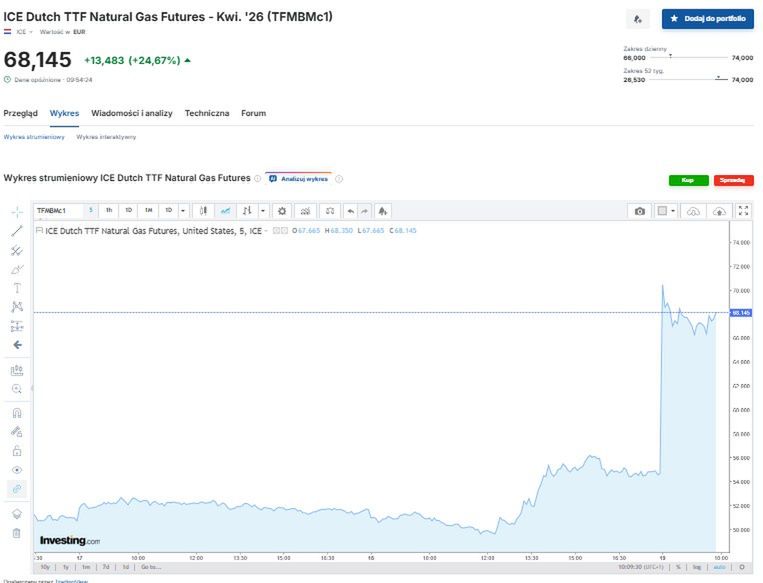Click the load chart cloud icon
This screenshot has width=763, height=583.
coord(693,211)
